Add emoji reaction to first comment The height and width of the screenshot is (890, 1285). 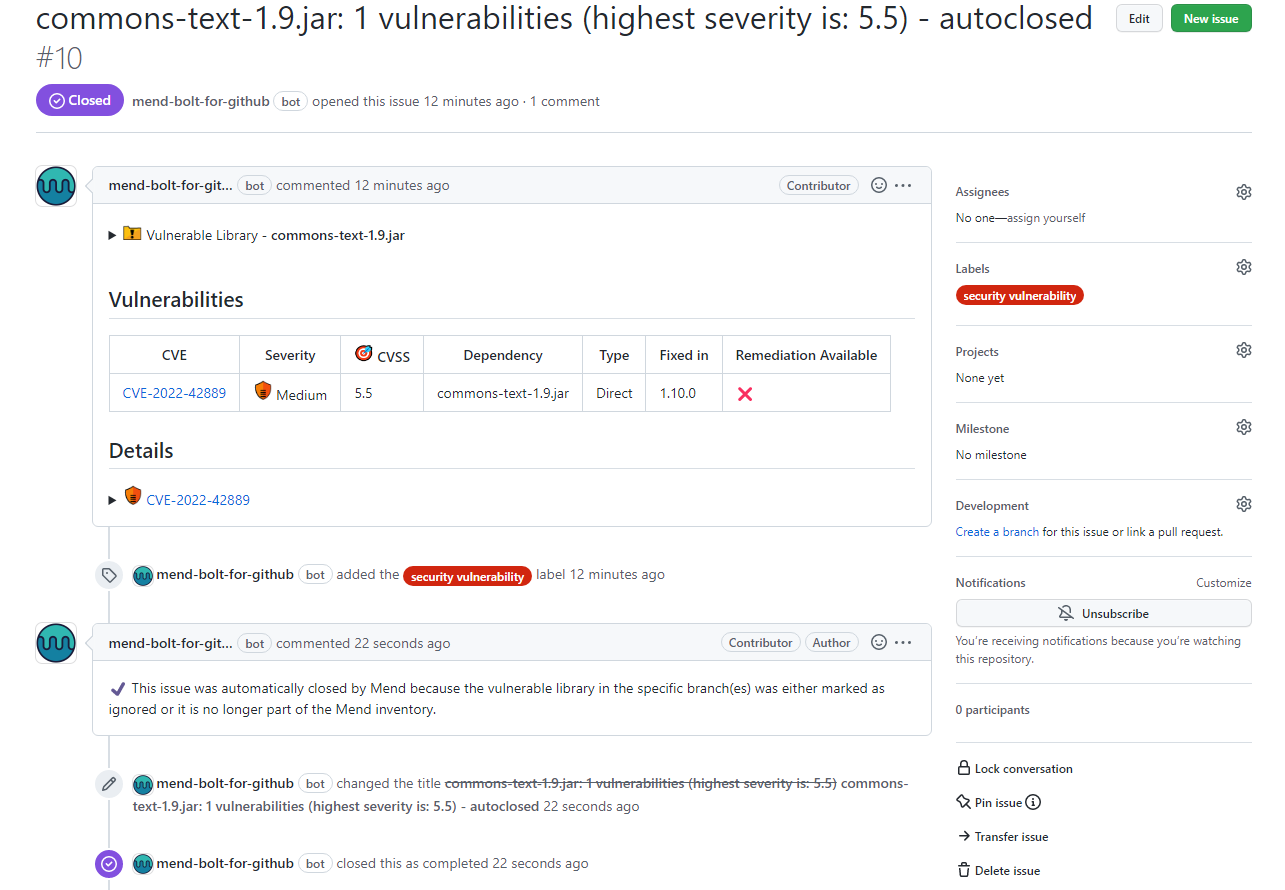point(879,185)
